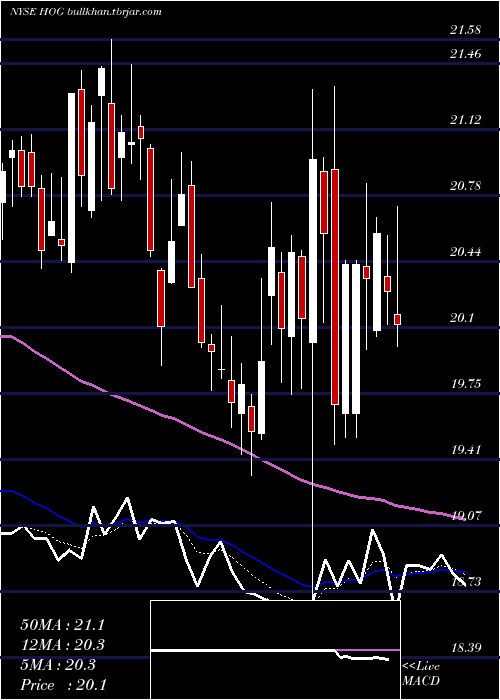
Task: Click the 20.44 price label
Action: (x=466, y=252)
